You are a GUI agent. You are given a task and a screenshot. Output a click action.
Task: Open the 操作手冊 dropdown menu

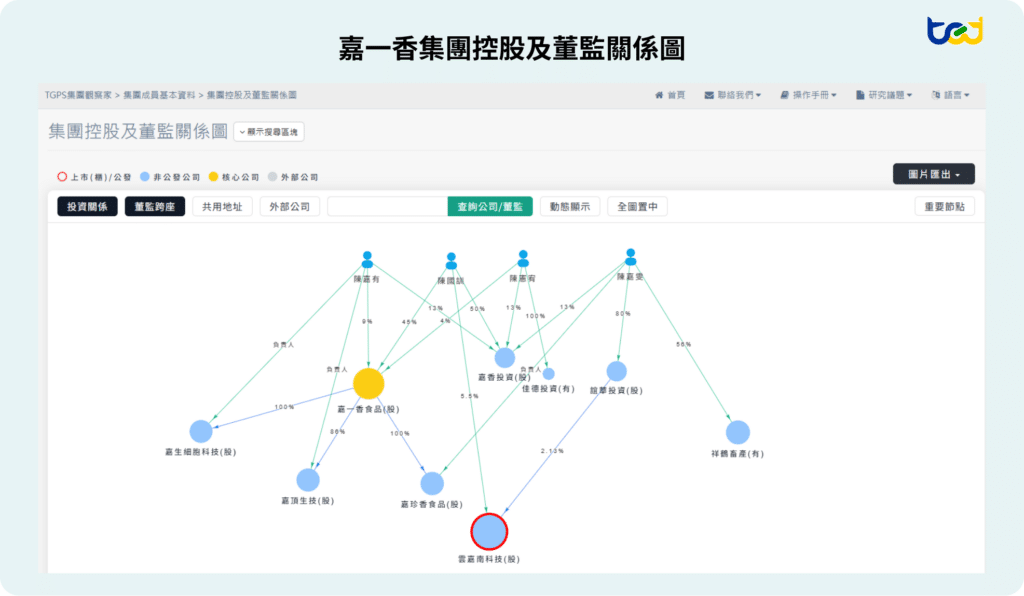808,95
